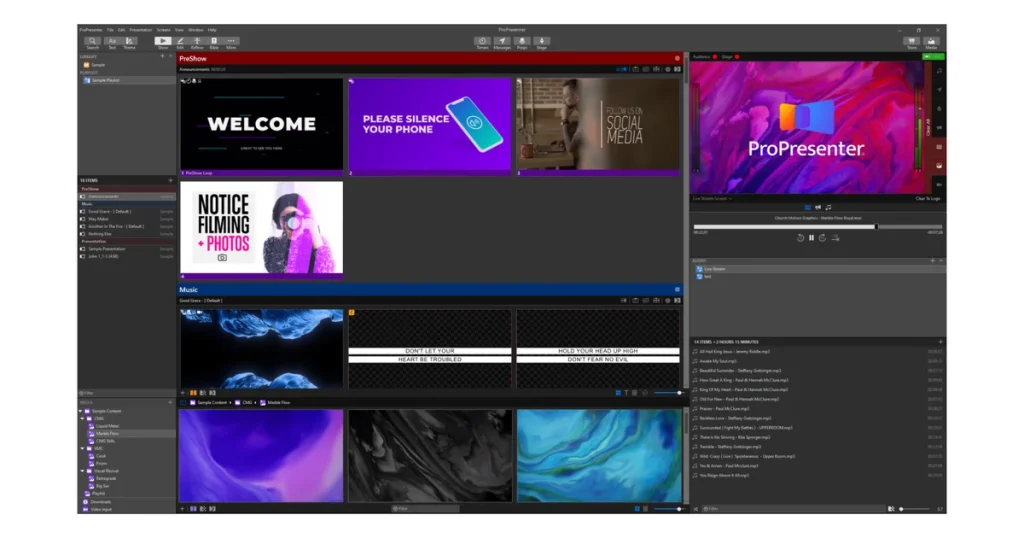Open the Media toolbar button

[931, 42]
